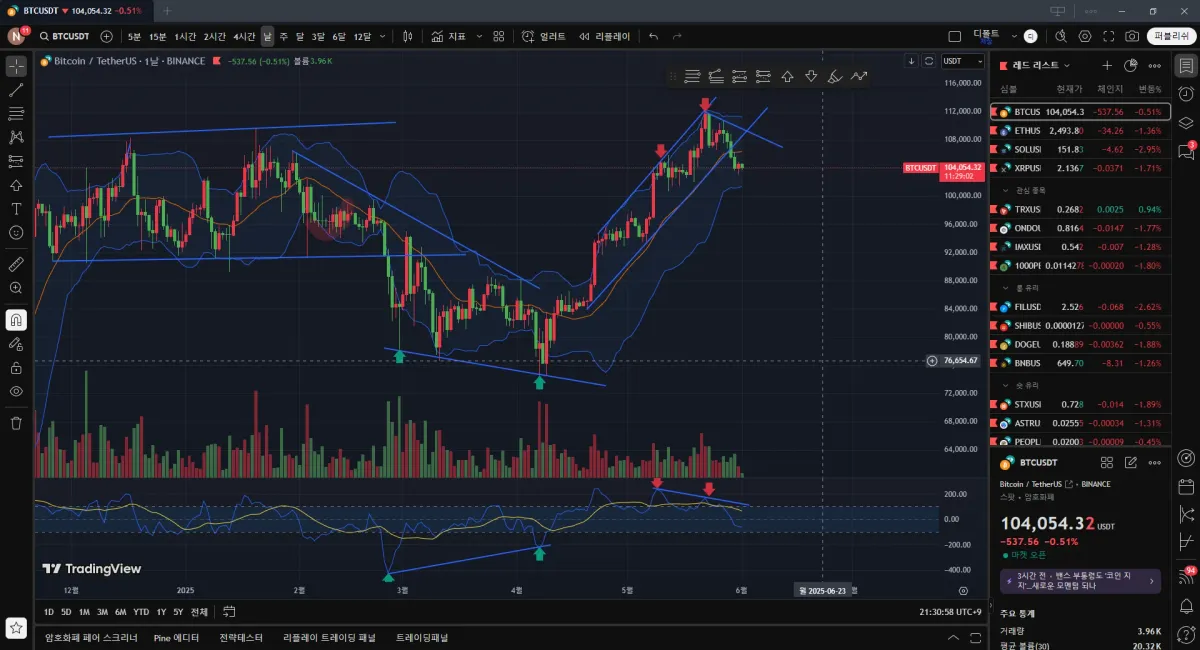Select the weekly 주 timeframe
Image resolution: width=1200 pixels, height=650 pixels.
coord(284,36)
